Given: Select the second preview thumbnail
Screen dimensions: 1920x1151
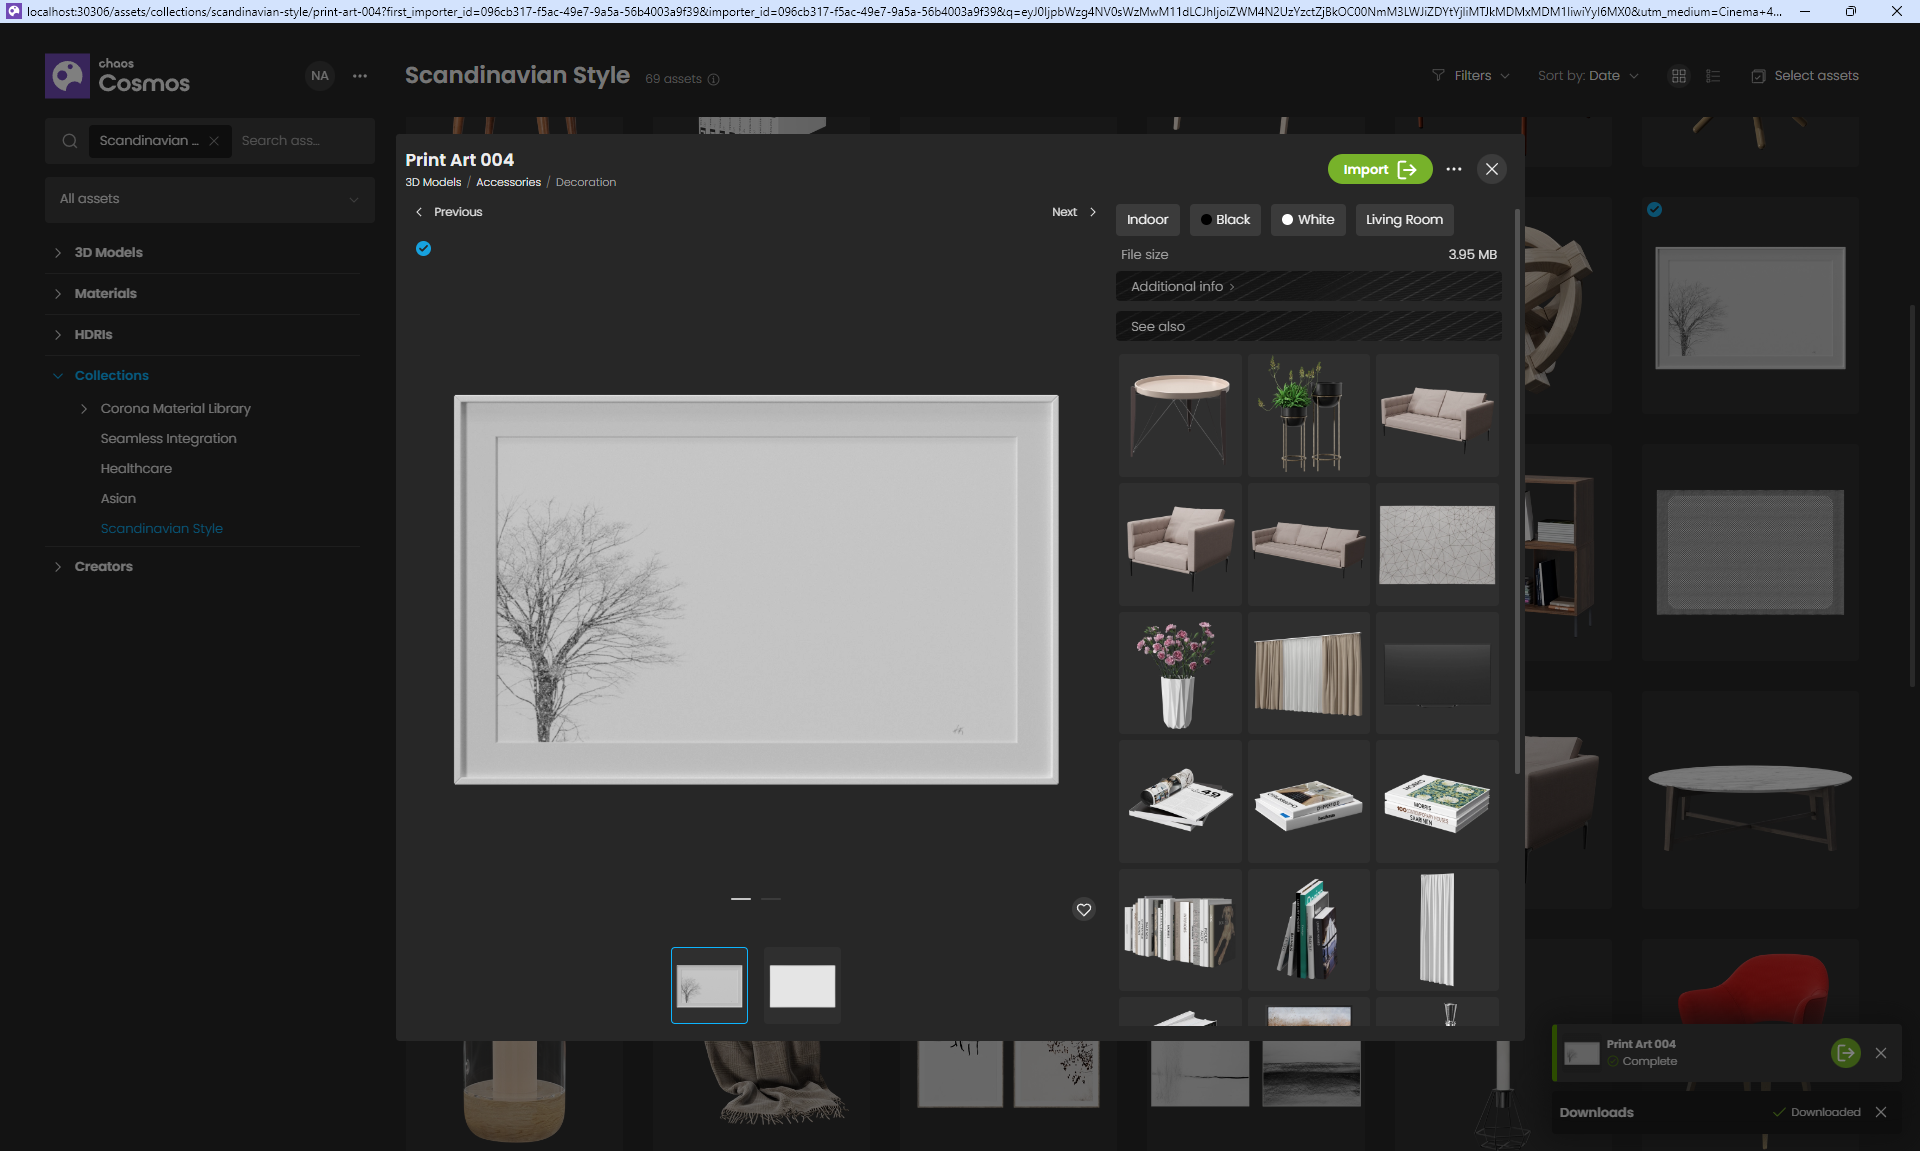Looking at the screenshot, I should pyautogui.click(x=802, y=986).
